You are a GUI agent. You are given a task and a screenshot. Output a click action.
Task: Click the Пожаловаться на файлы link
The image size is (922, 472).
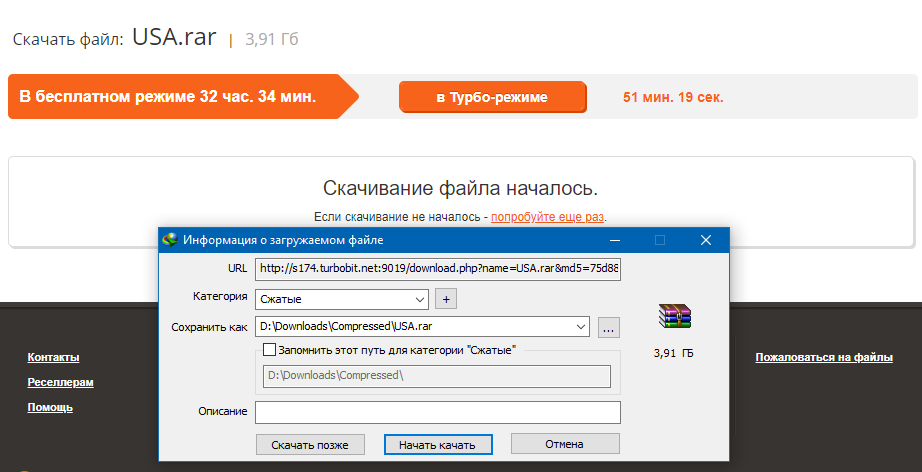point(824,357)
